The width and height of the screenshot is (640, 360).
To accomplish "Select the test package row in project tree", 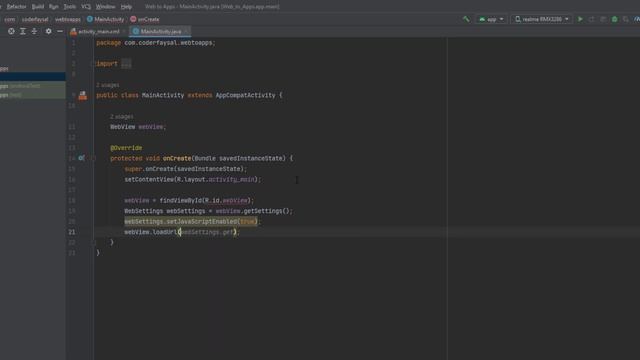I will pyautogui.click(x=33, y=95).
